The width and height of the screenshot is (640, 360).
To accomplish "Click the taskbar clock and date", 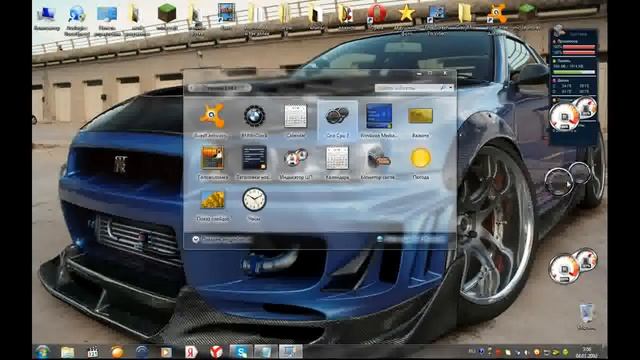I will (x=587, y=352).
